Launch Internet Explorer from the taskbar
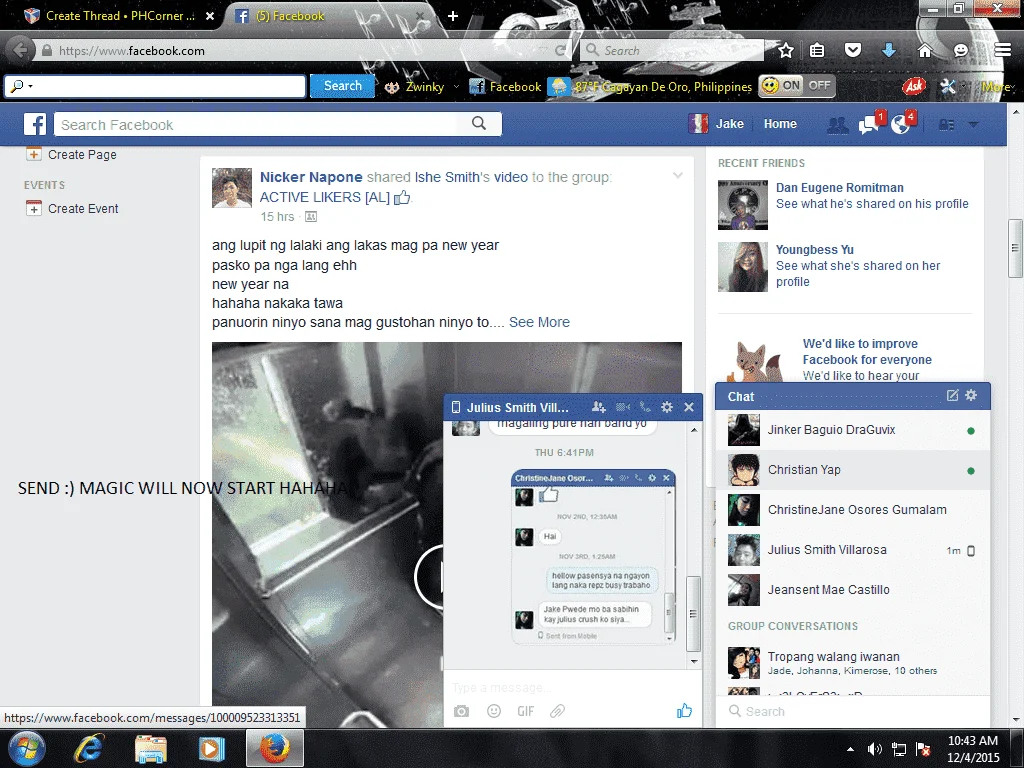The image size is (1024, 768). coord(88,748)
